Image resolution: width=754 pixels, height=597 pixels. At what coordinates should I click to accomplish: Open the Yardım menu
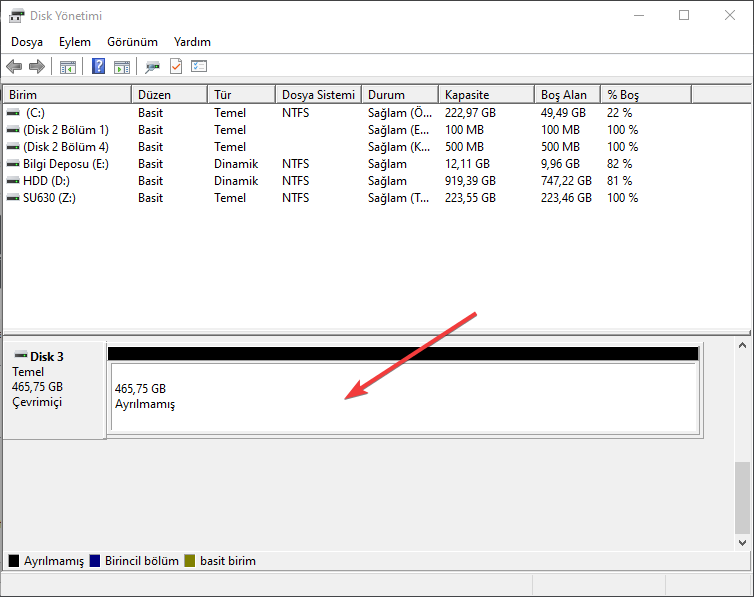pyautogui.click(x=192, y=42)
